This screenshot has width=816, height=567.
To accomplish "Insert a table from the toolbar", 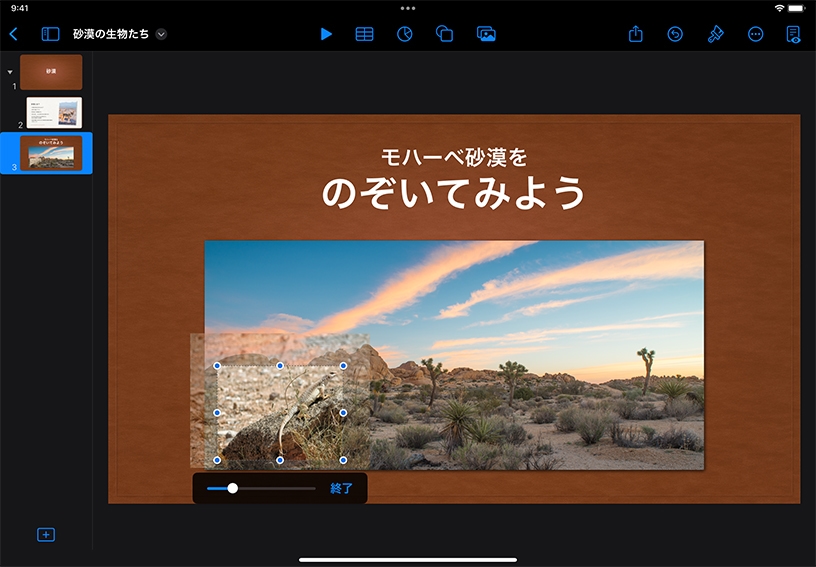I will coord(365,34).
